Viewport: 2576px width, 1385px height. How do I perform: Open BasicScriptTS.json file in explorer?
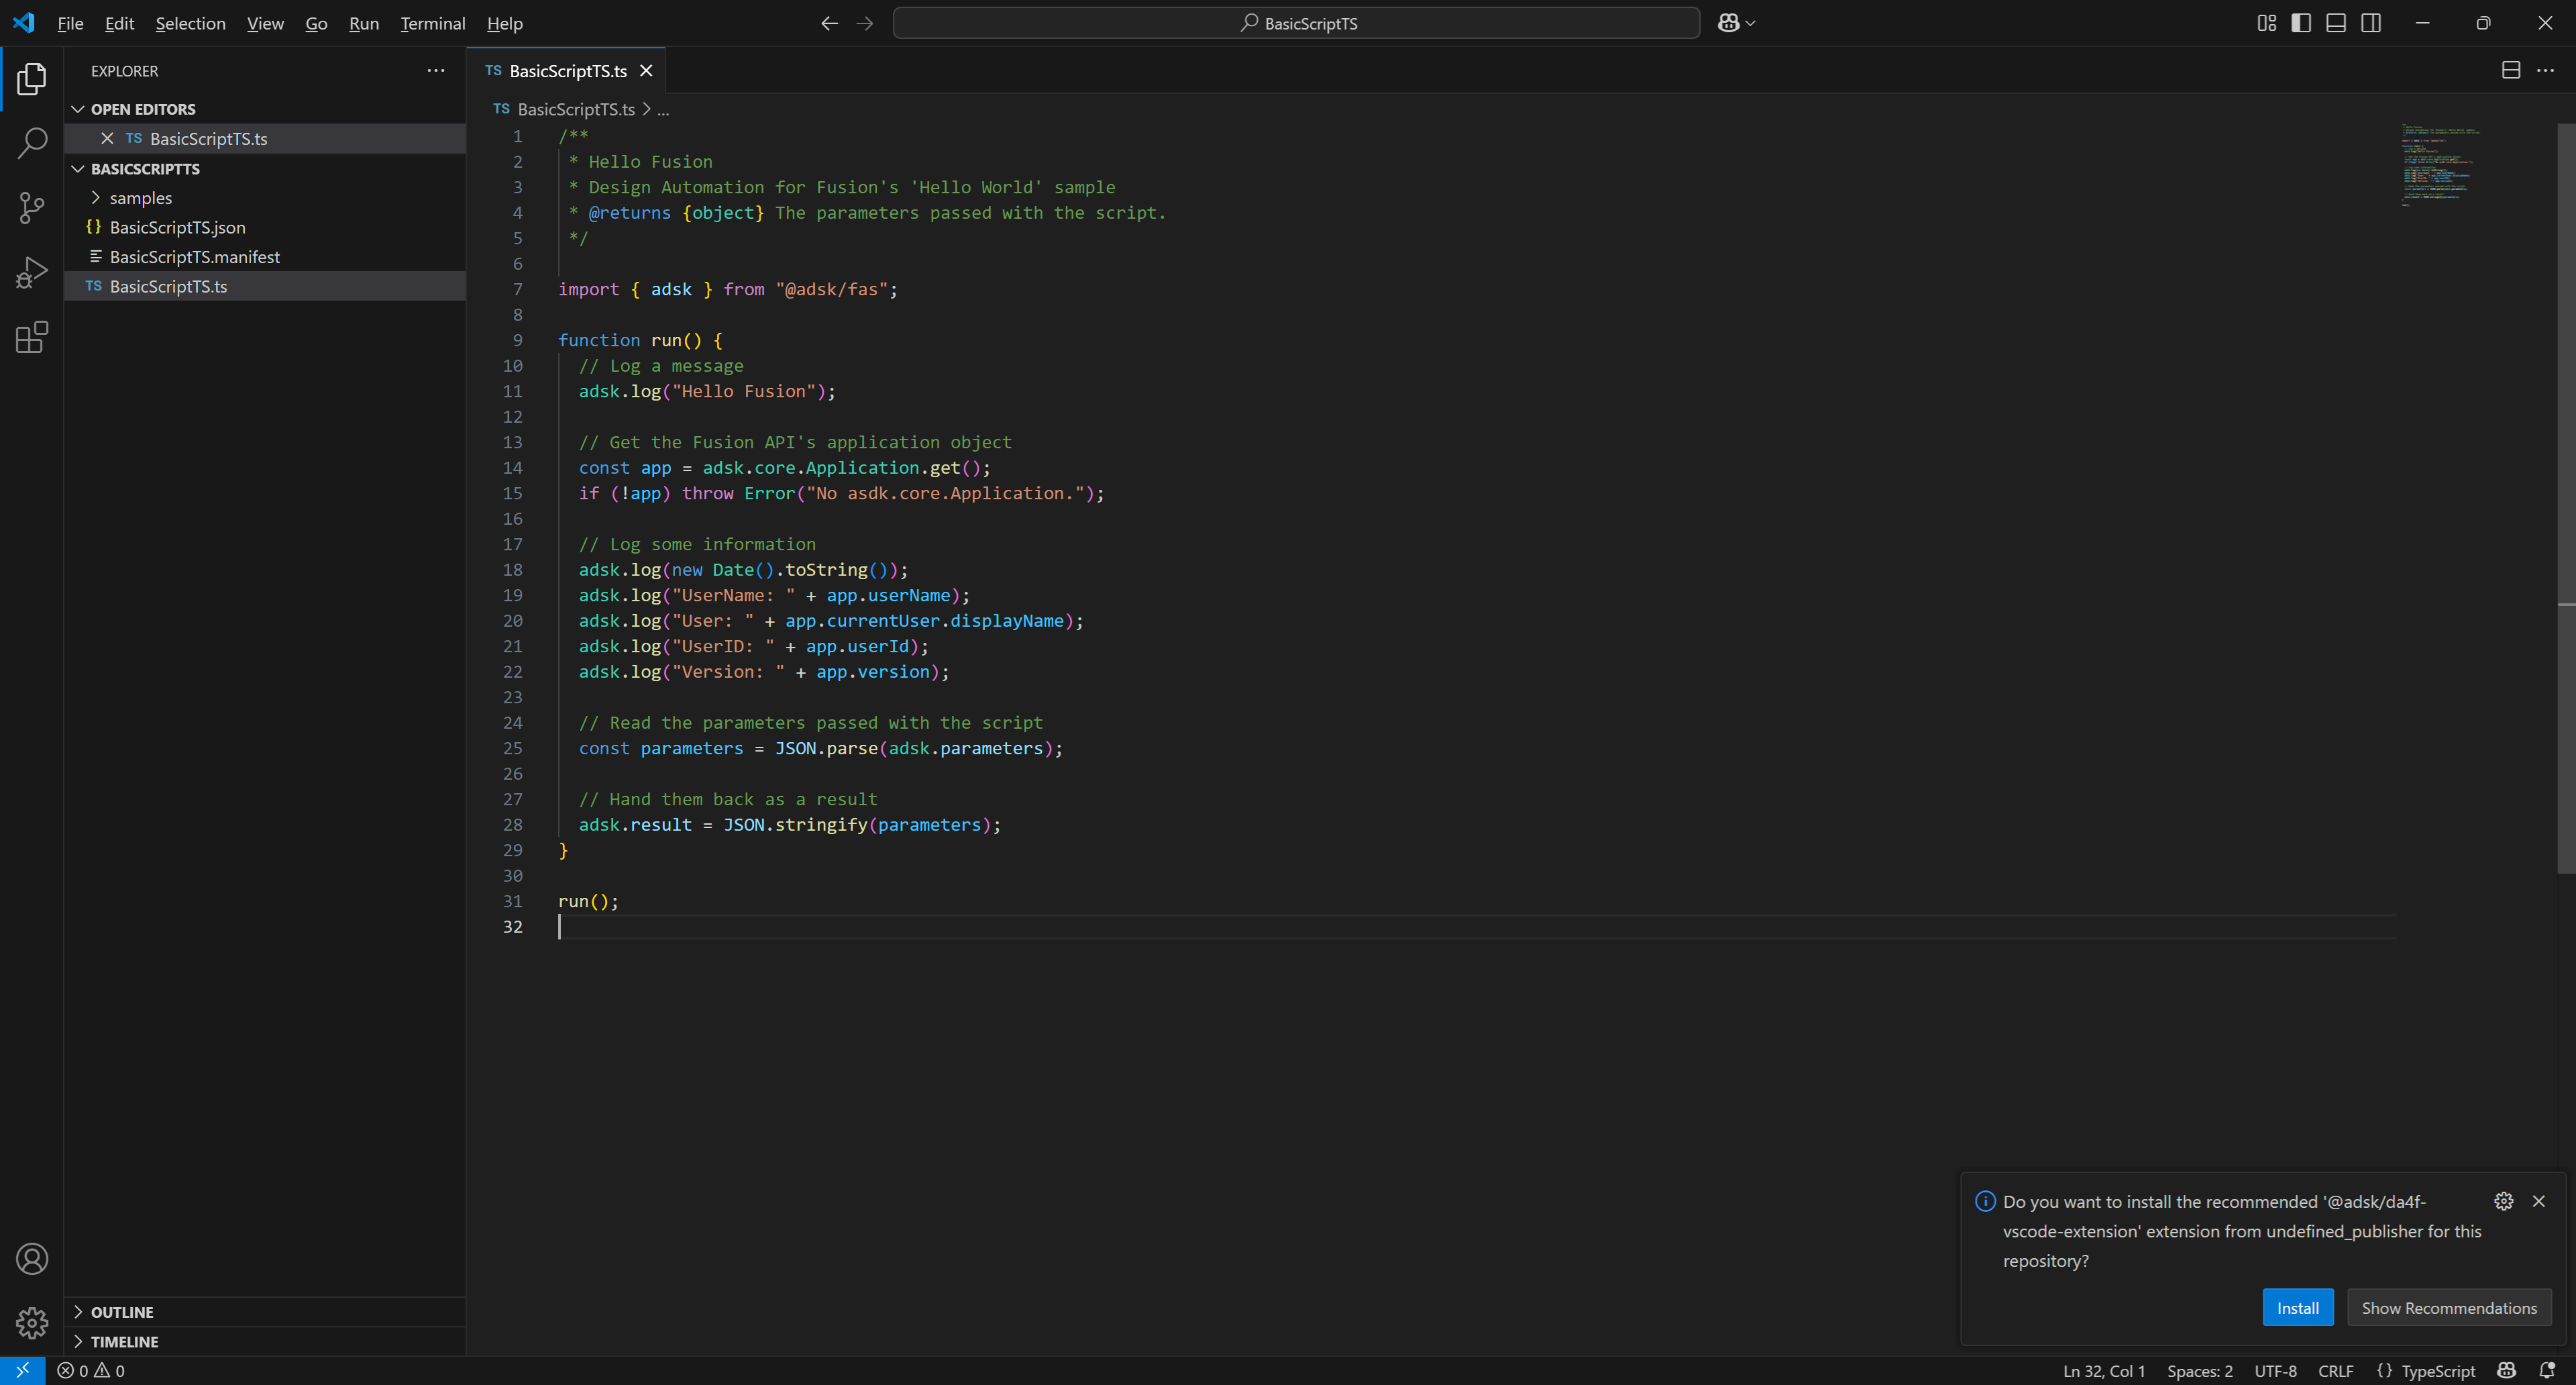265,227
